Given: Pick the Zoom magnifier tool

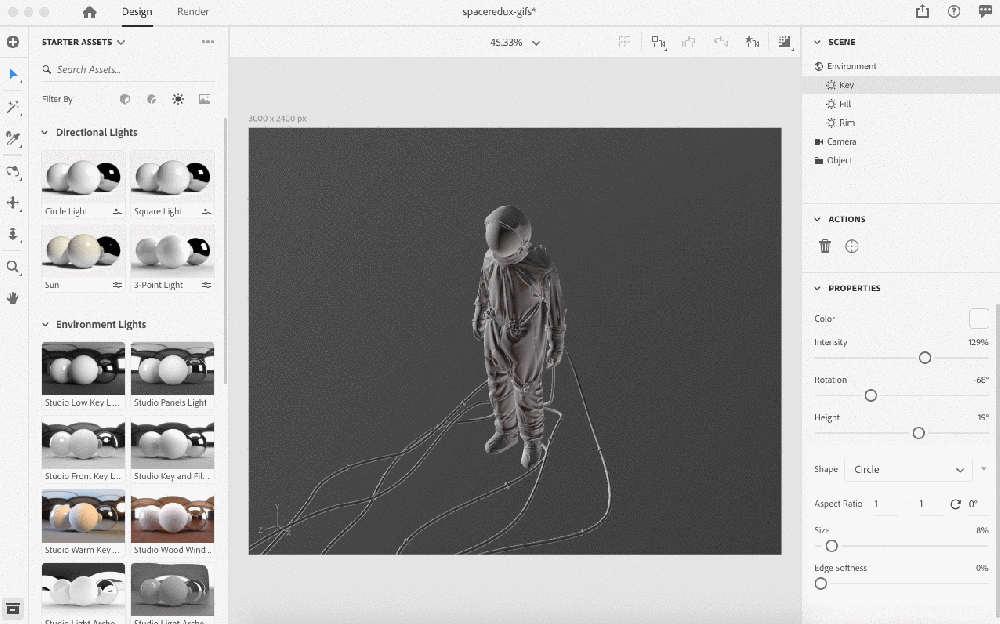Looking at the screenshot, I should (x=13, y=267).
